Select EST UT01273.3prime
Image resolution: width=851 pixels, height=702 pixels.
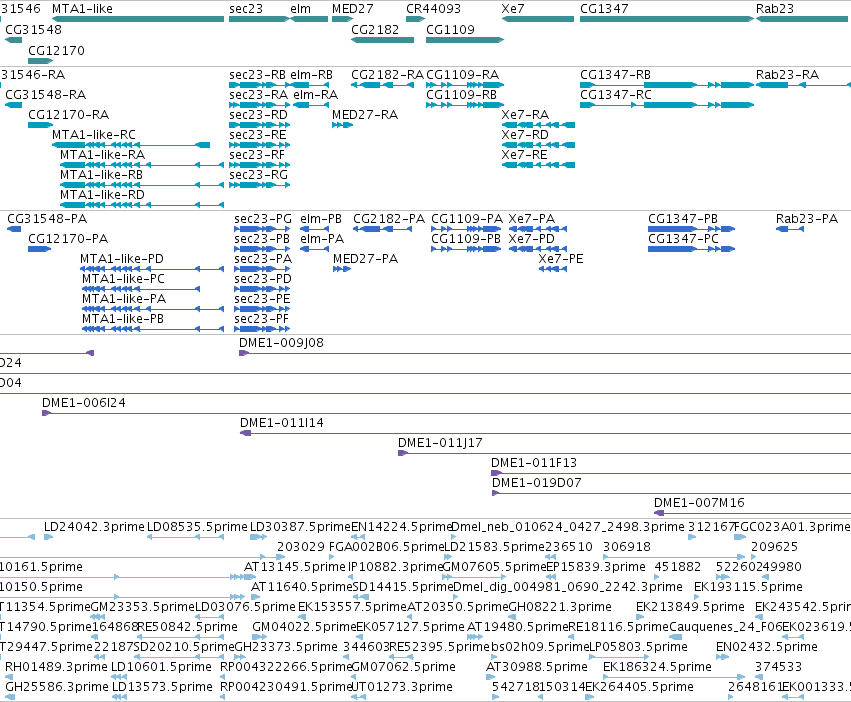pyautogui.click(x=359, y=698)
